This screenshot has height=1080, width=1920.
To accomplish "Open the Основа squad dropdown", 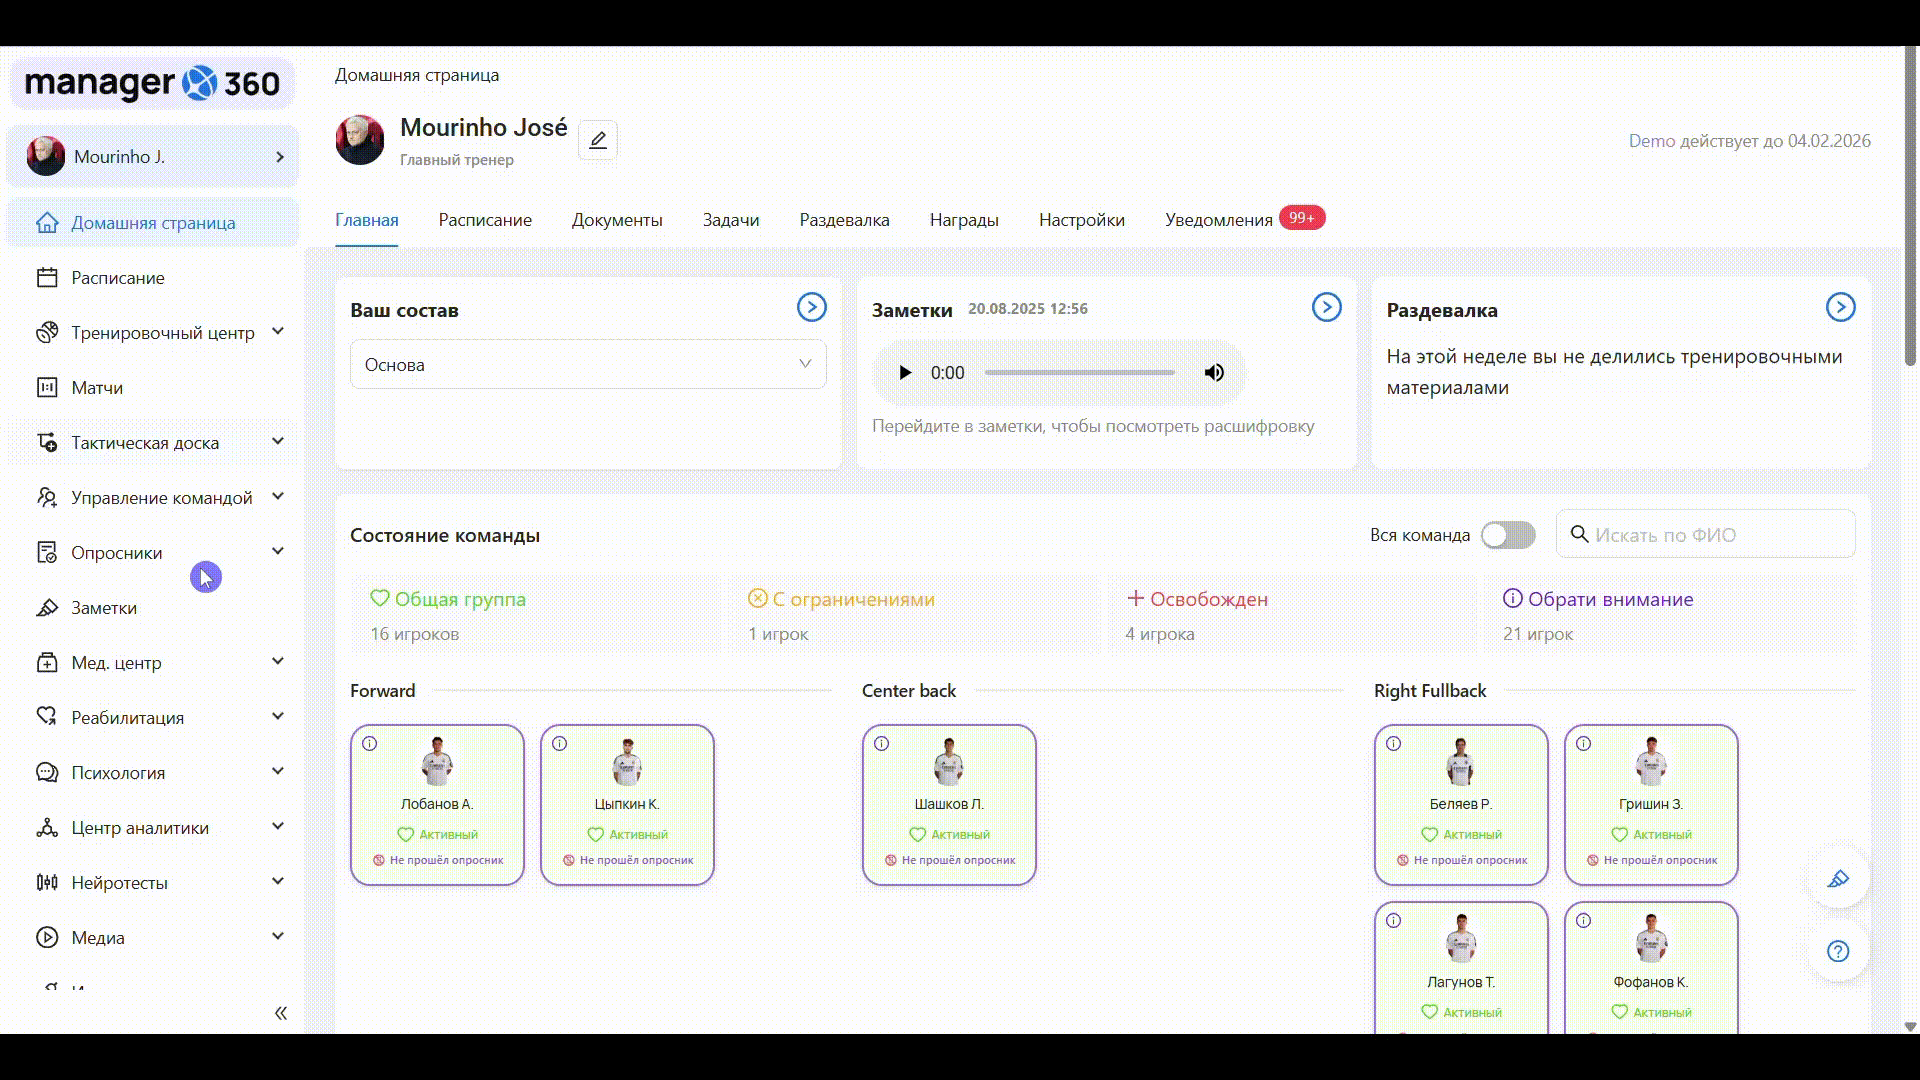I will point(588,365).
